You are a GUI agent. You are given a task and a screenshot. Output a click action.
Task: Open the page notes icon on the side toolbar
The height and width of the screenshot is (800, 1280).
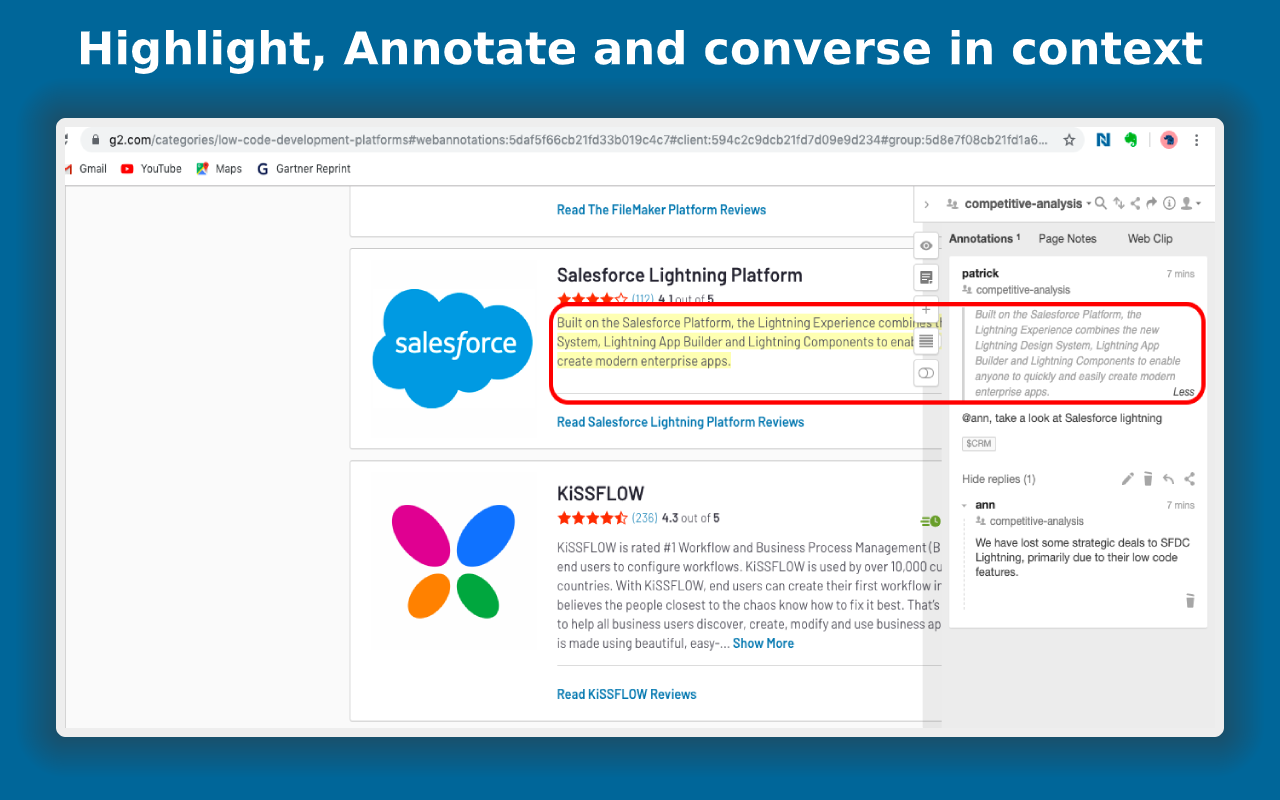point(926,277)
